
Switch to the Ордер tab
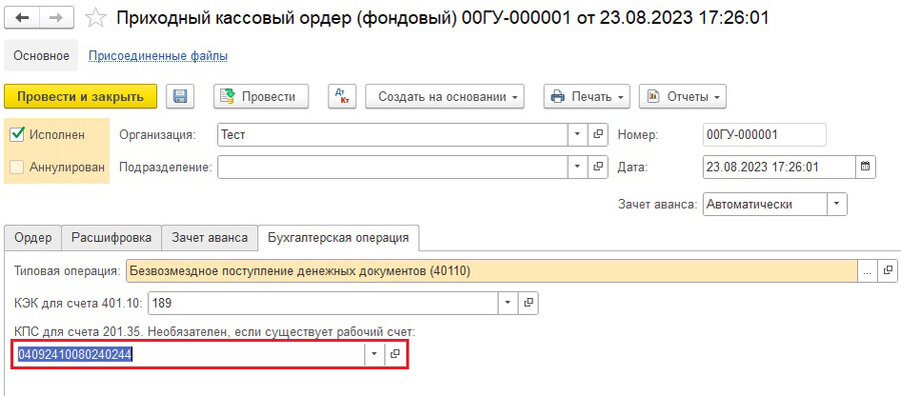[x=33, y=237]
